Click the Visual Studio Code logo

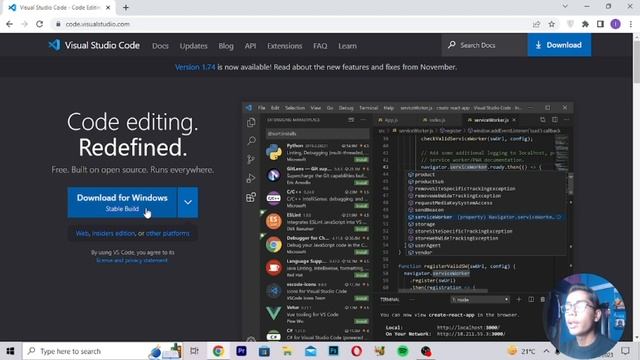tap(94, 45)
